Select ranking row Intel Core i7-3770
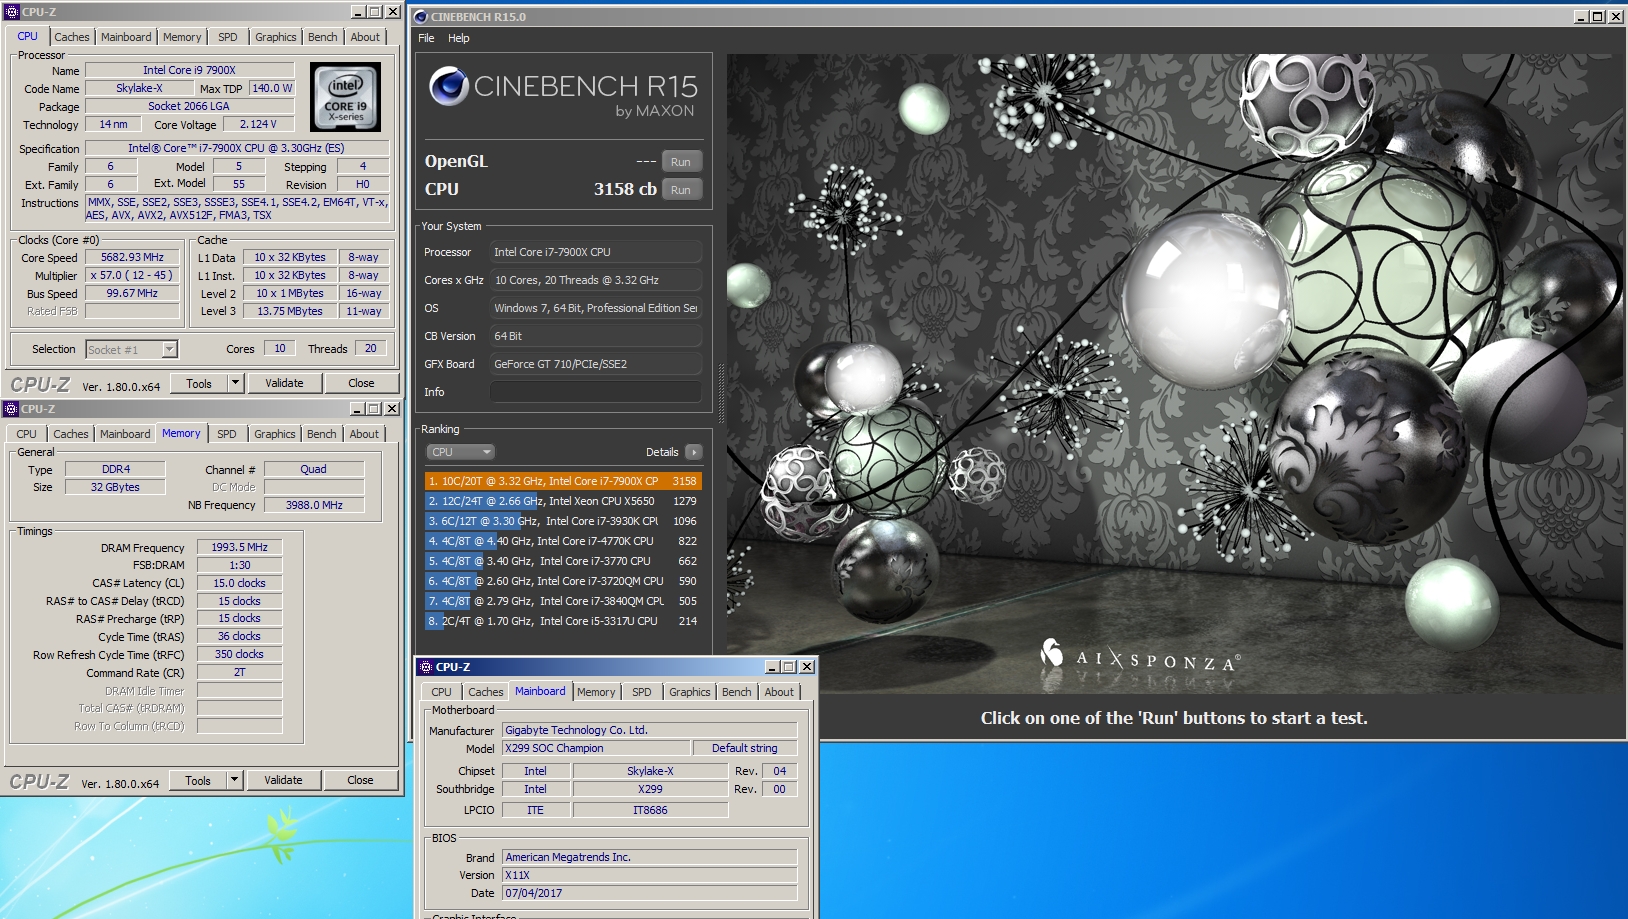The width and height of the screenshot is (1628, 919). [x=563, y=561]
